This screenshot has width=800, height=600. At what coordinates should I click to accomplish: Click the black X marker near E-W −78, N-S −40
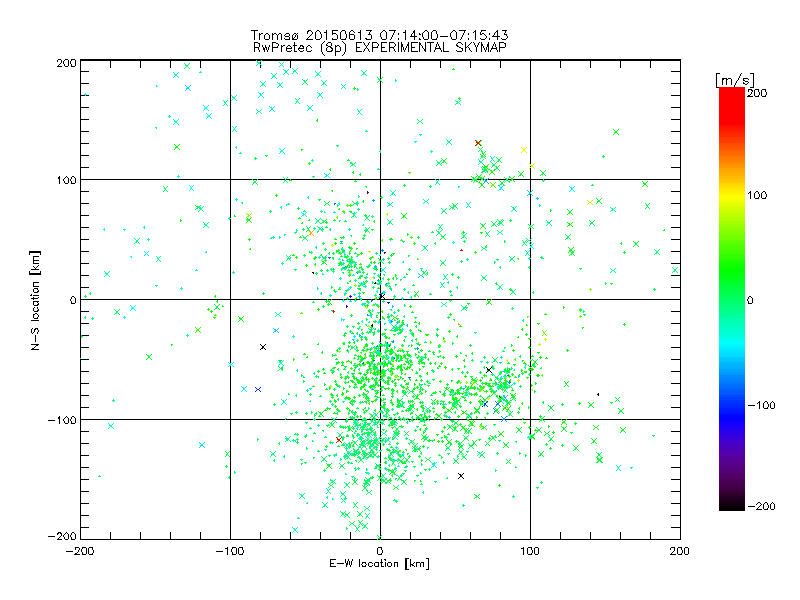tap(263, 347)
